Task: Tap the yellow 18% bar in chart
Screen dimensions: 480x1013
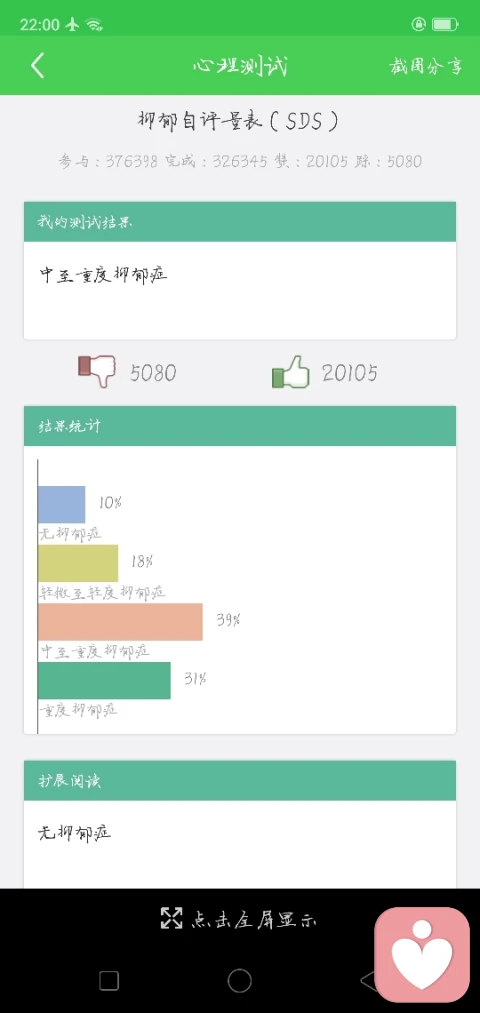Action: 78,563
